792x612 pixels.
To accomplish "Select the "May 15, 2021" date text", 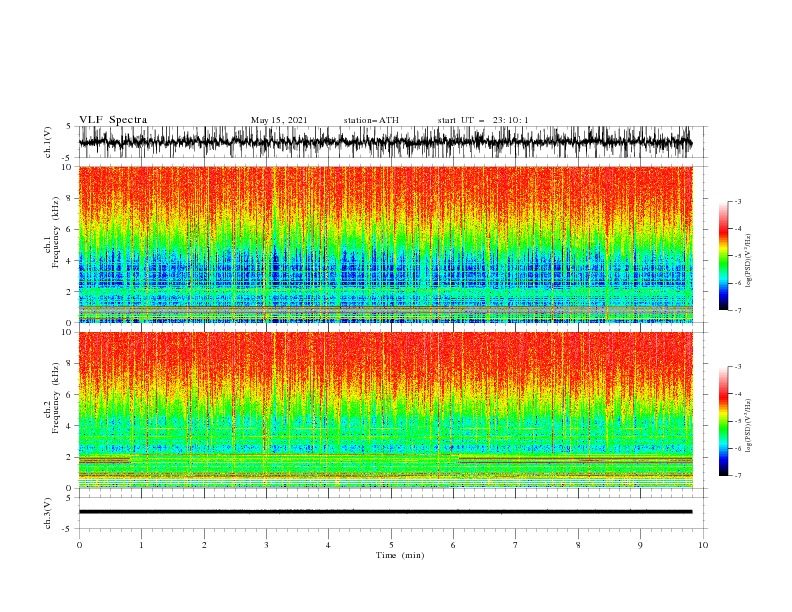I will pos(279,120).
